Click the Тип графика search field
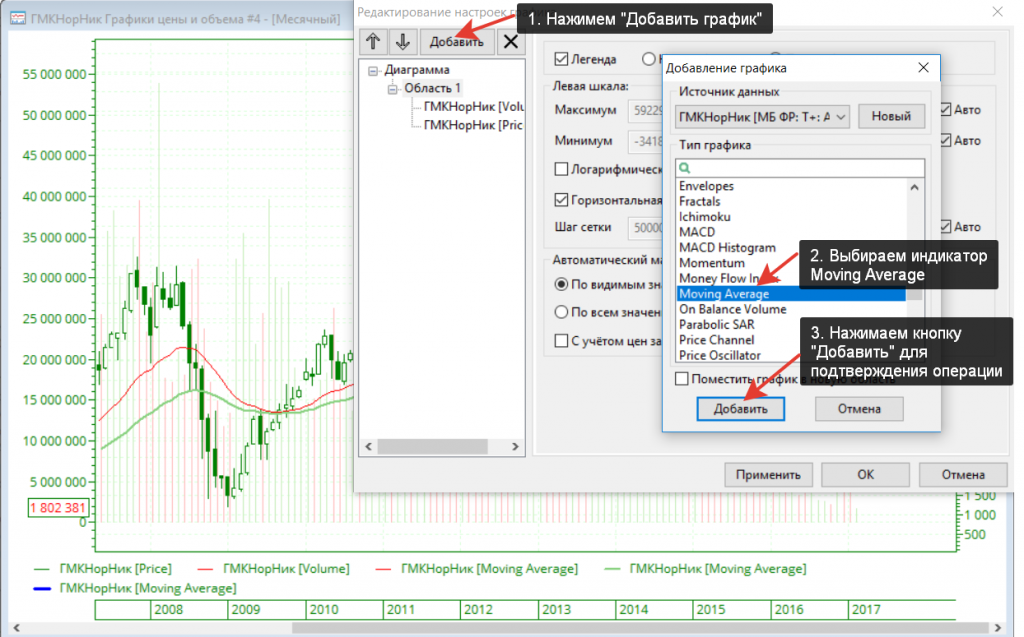Image resolution: width=1024 pixels, height=637 pixels. click(x=800, y=168)
